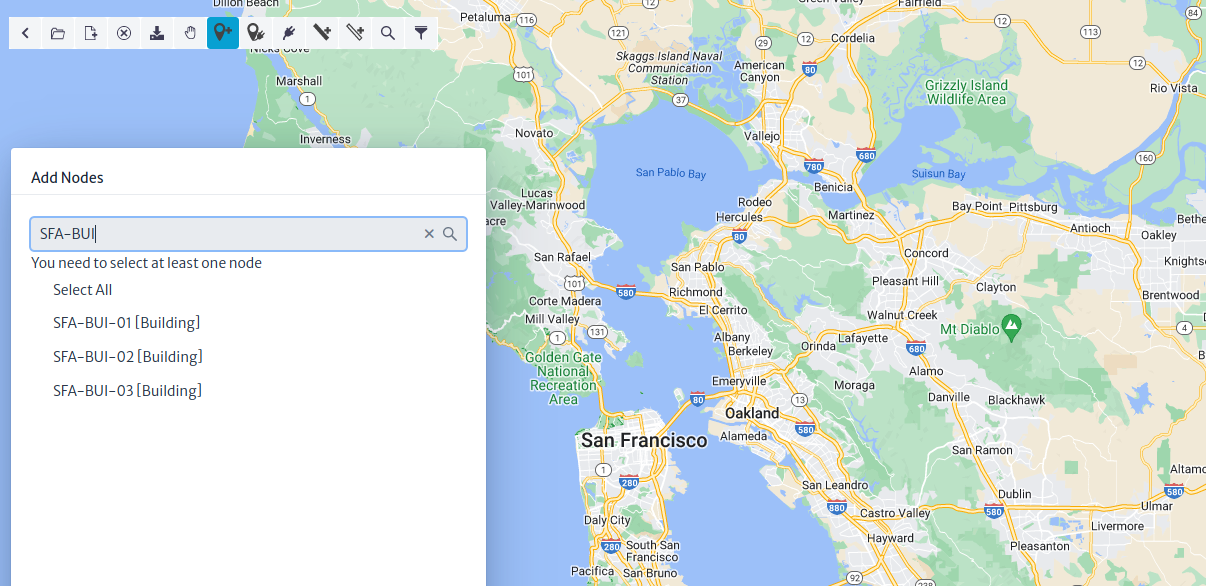The image size is (1206, 586).
Task: Open the map search tool
Action: [387, 33]
